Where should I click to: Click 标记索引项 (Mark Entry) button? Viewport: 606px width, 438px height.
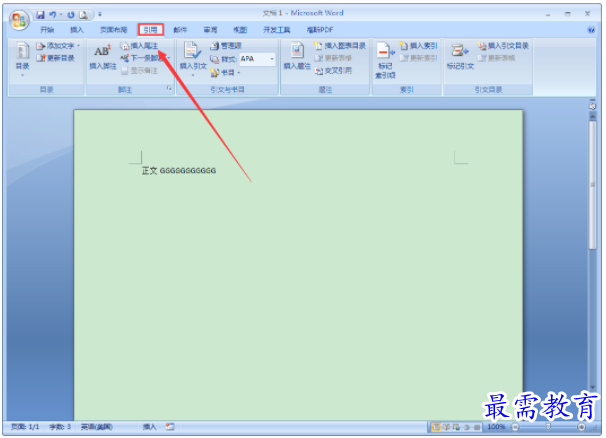[x=385, y=60]
